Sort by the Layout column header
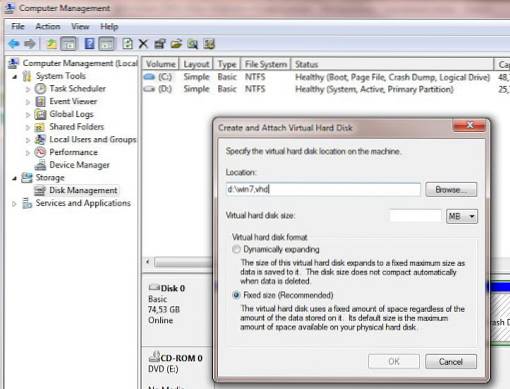Viewport: 510px width, 389px height. click(x=196, y=64)
